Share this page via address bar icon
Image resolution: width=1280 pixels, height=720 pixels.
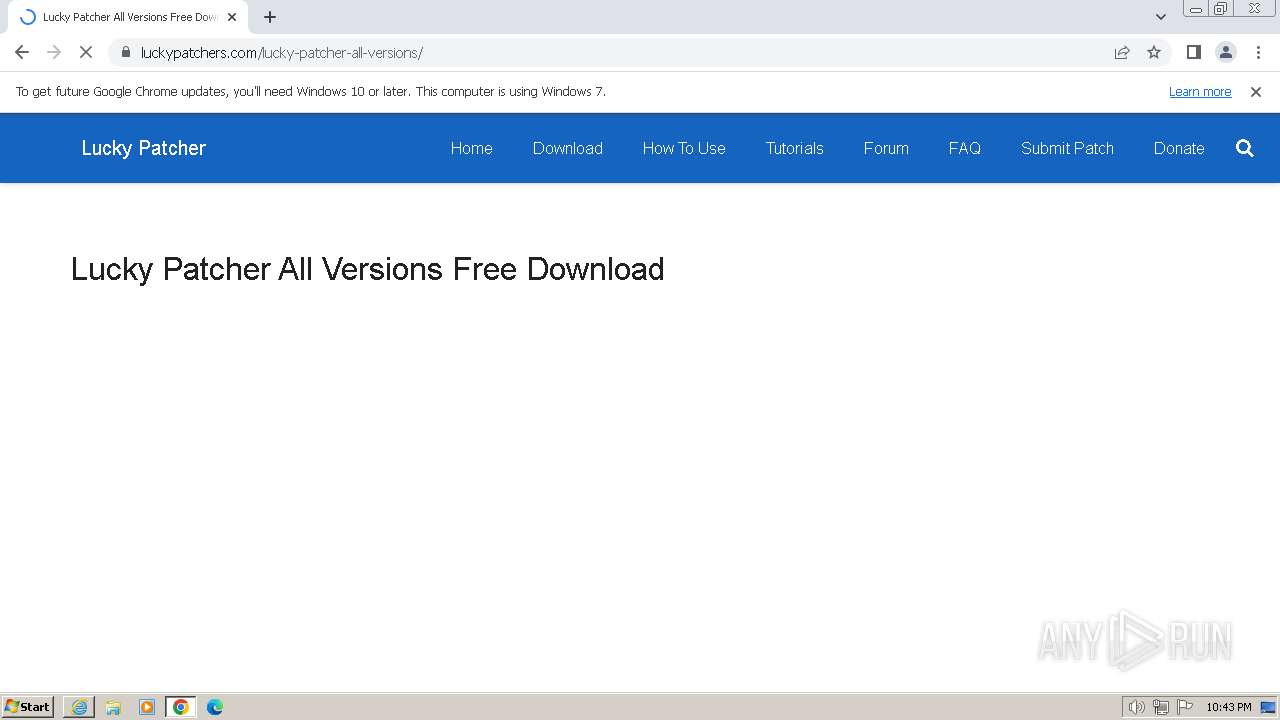tap(1122, 52)
